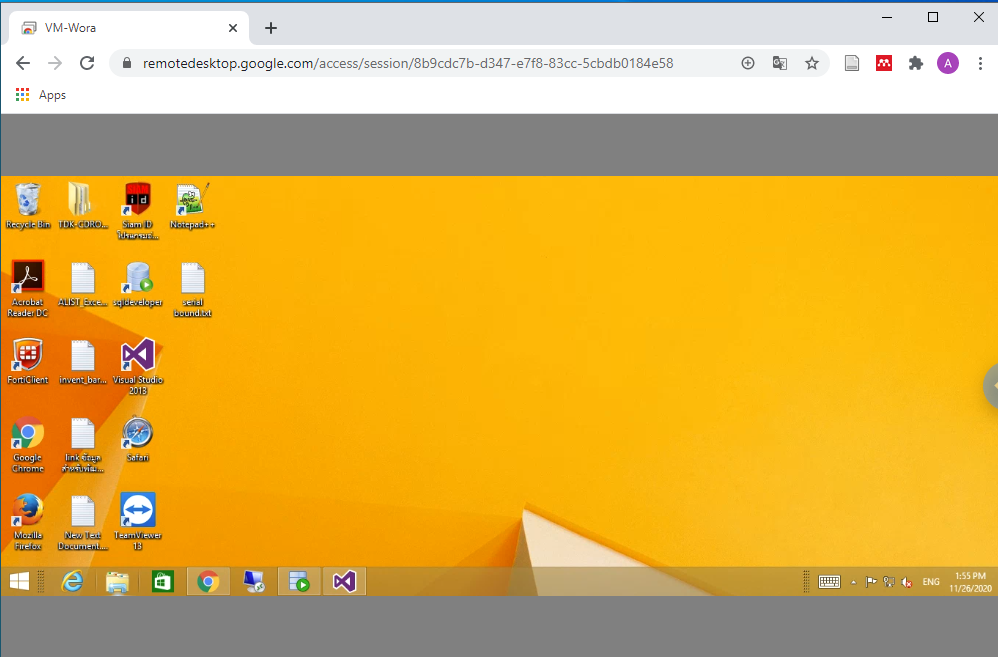Select the serial bound.txt file on desktop

click(192, 279)
